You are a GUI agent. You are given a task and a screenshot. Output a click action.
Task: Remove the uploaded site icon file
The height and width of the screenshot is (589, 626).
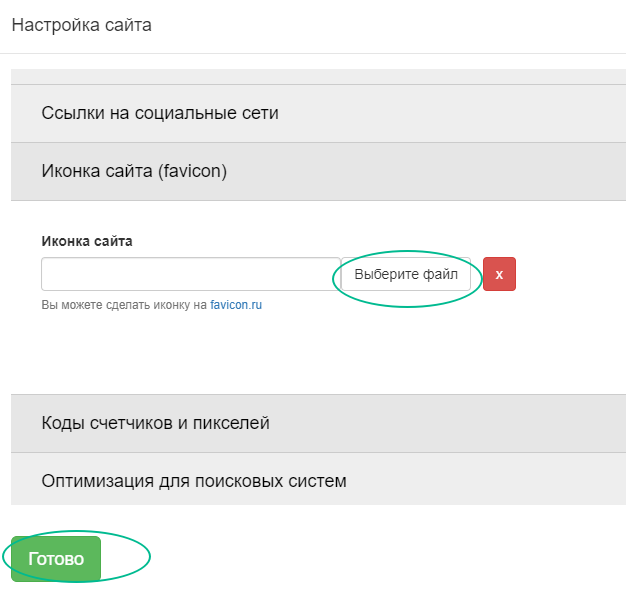pyautogui.click(x=499, y=274)
